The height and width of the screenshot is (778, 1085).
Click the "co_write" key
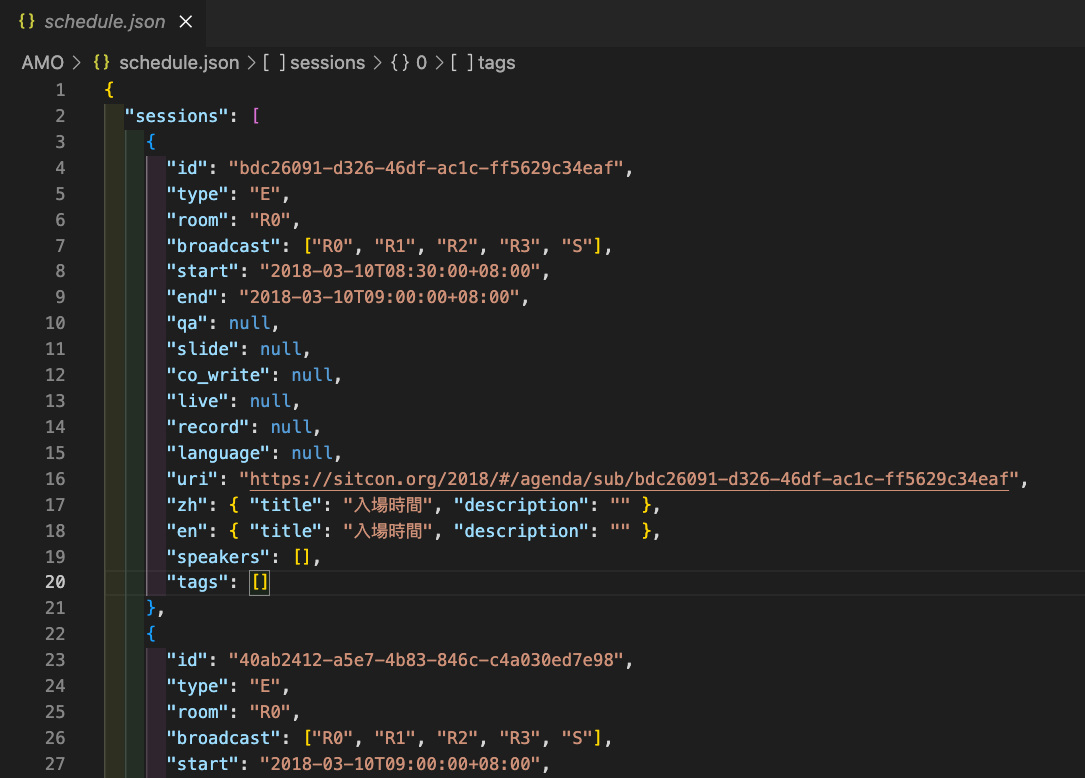[x=218, y=375]
